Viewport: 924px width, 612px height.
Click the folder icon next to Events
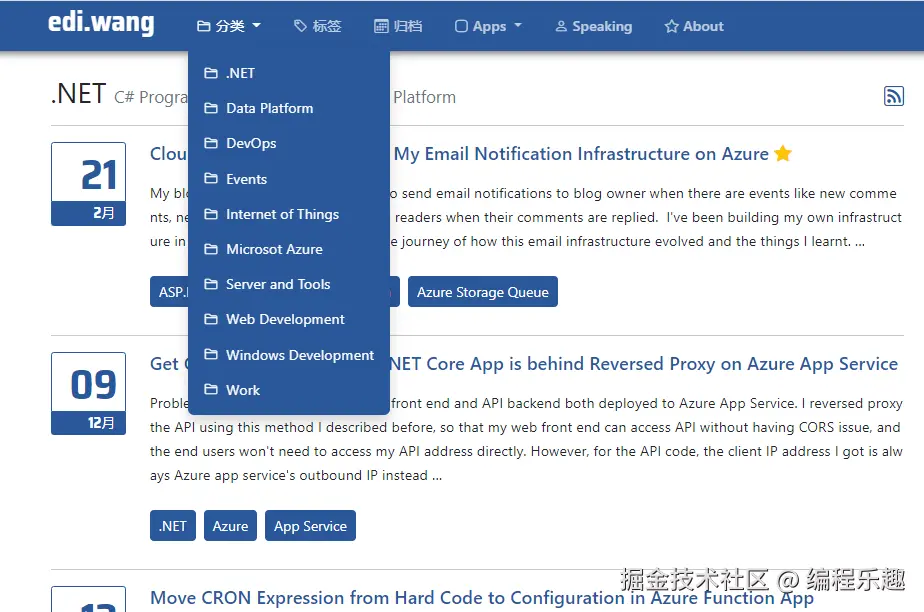tap(211, 178)
